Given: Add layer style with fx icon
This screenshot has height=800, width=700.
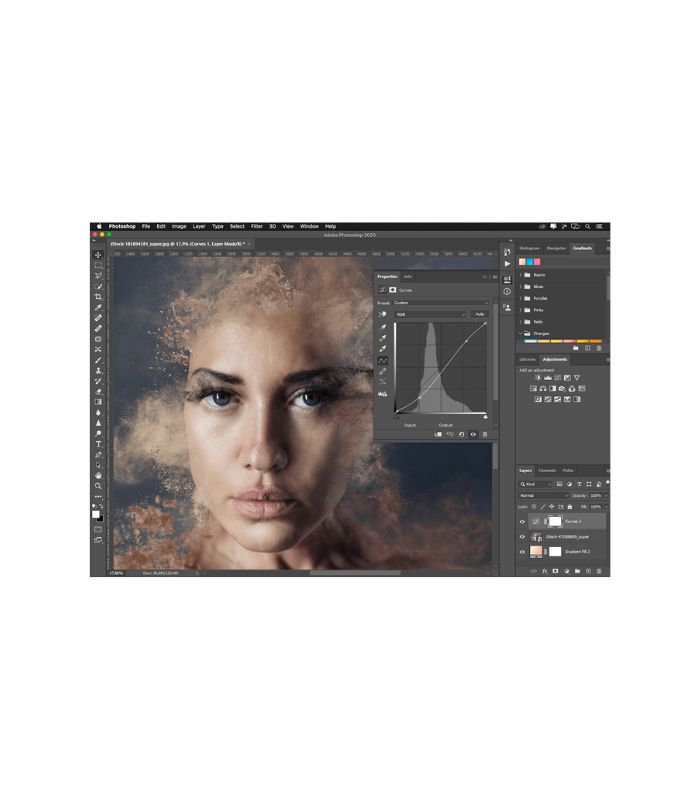Looking at the screenshot, I should [x=544, y=571].
